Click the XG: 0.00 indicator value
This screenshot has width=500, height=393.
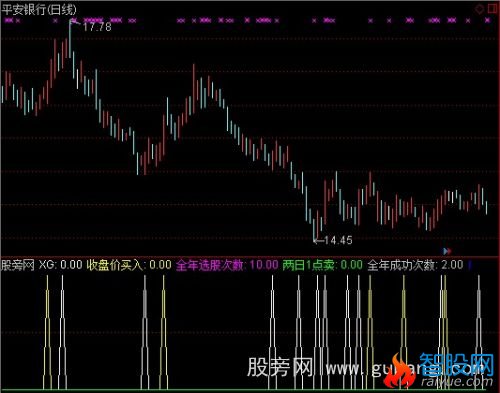(61, 265)
